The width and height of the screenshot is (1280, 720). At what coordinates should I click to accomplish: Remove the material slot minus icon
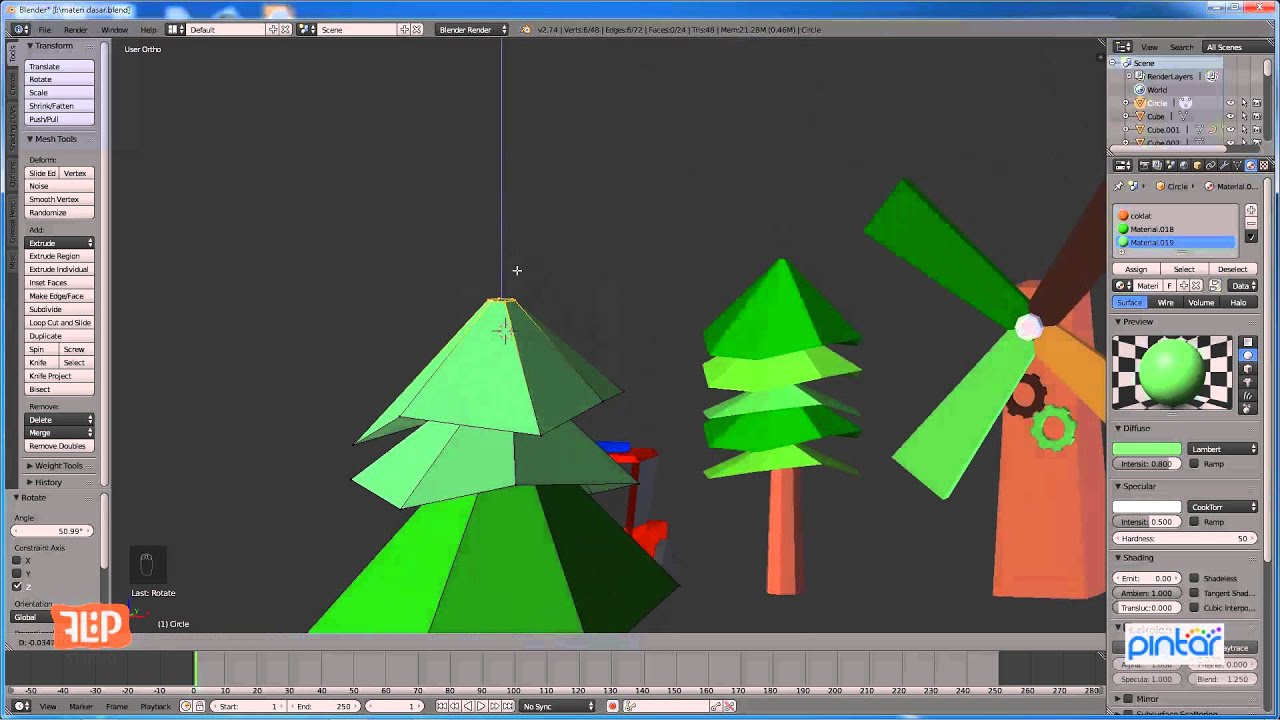[1250, 224]
